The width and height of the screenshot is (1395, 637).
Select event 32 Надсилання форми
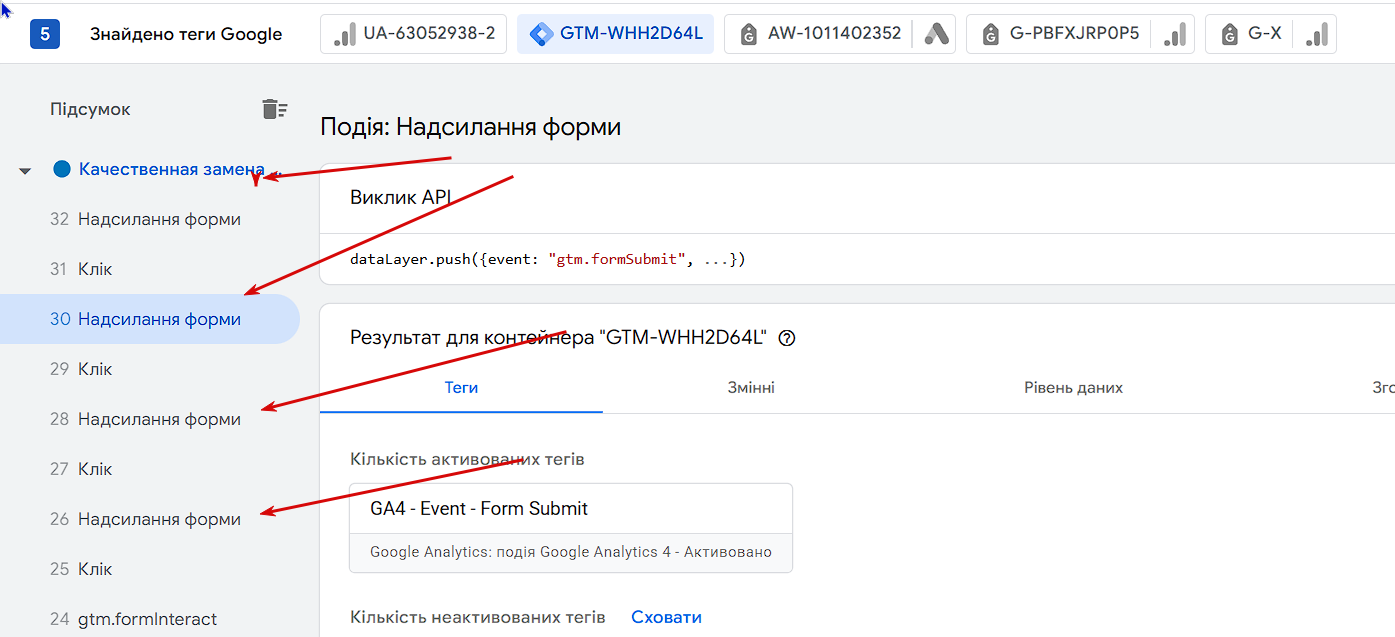[150, 219]
